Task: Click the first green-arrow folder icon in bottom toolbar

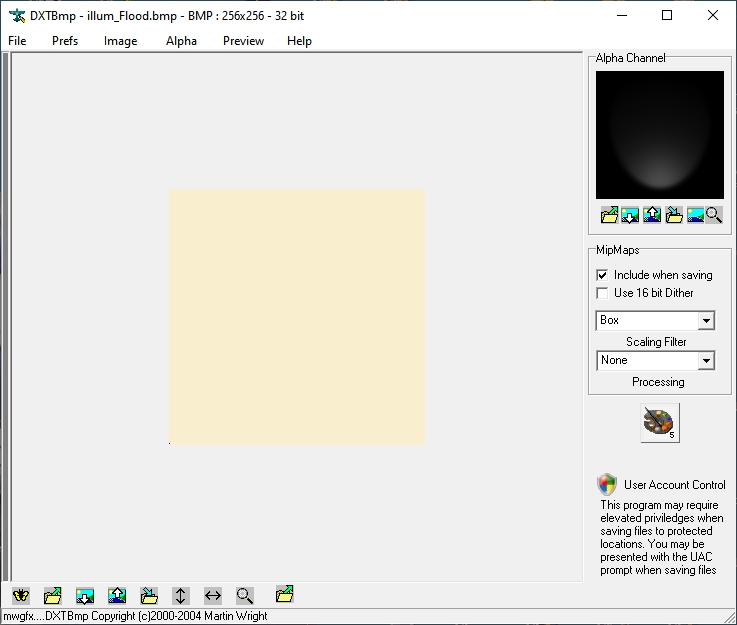Action: (x=53, y=596)
